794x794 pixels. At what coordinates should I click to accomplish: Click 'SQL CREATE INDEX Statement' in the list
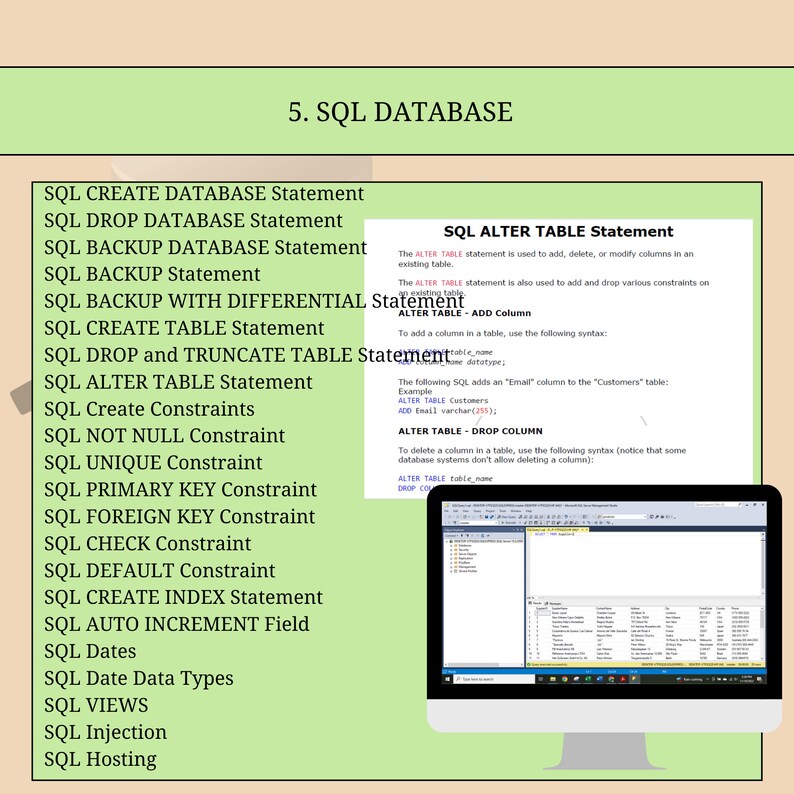183,597
